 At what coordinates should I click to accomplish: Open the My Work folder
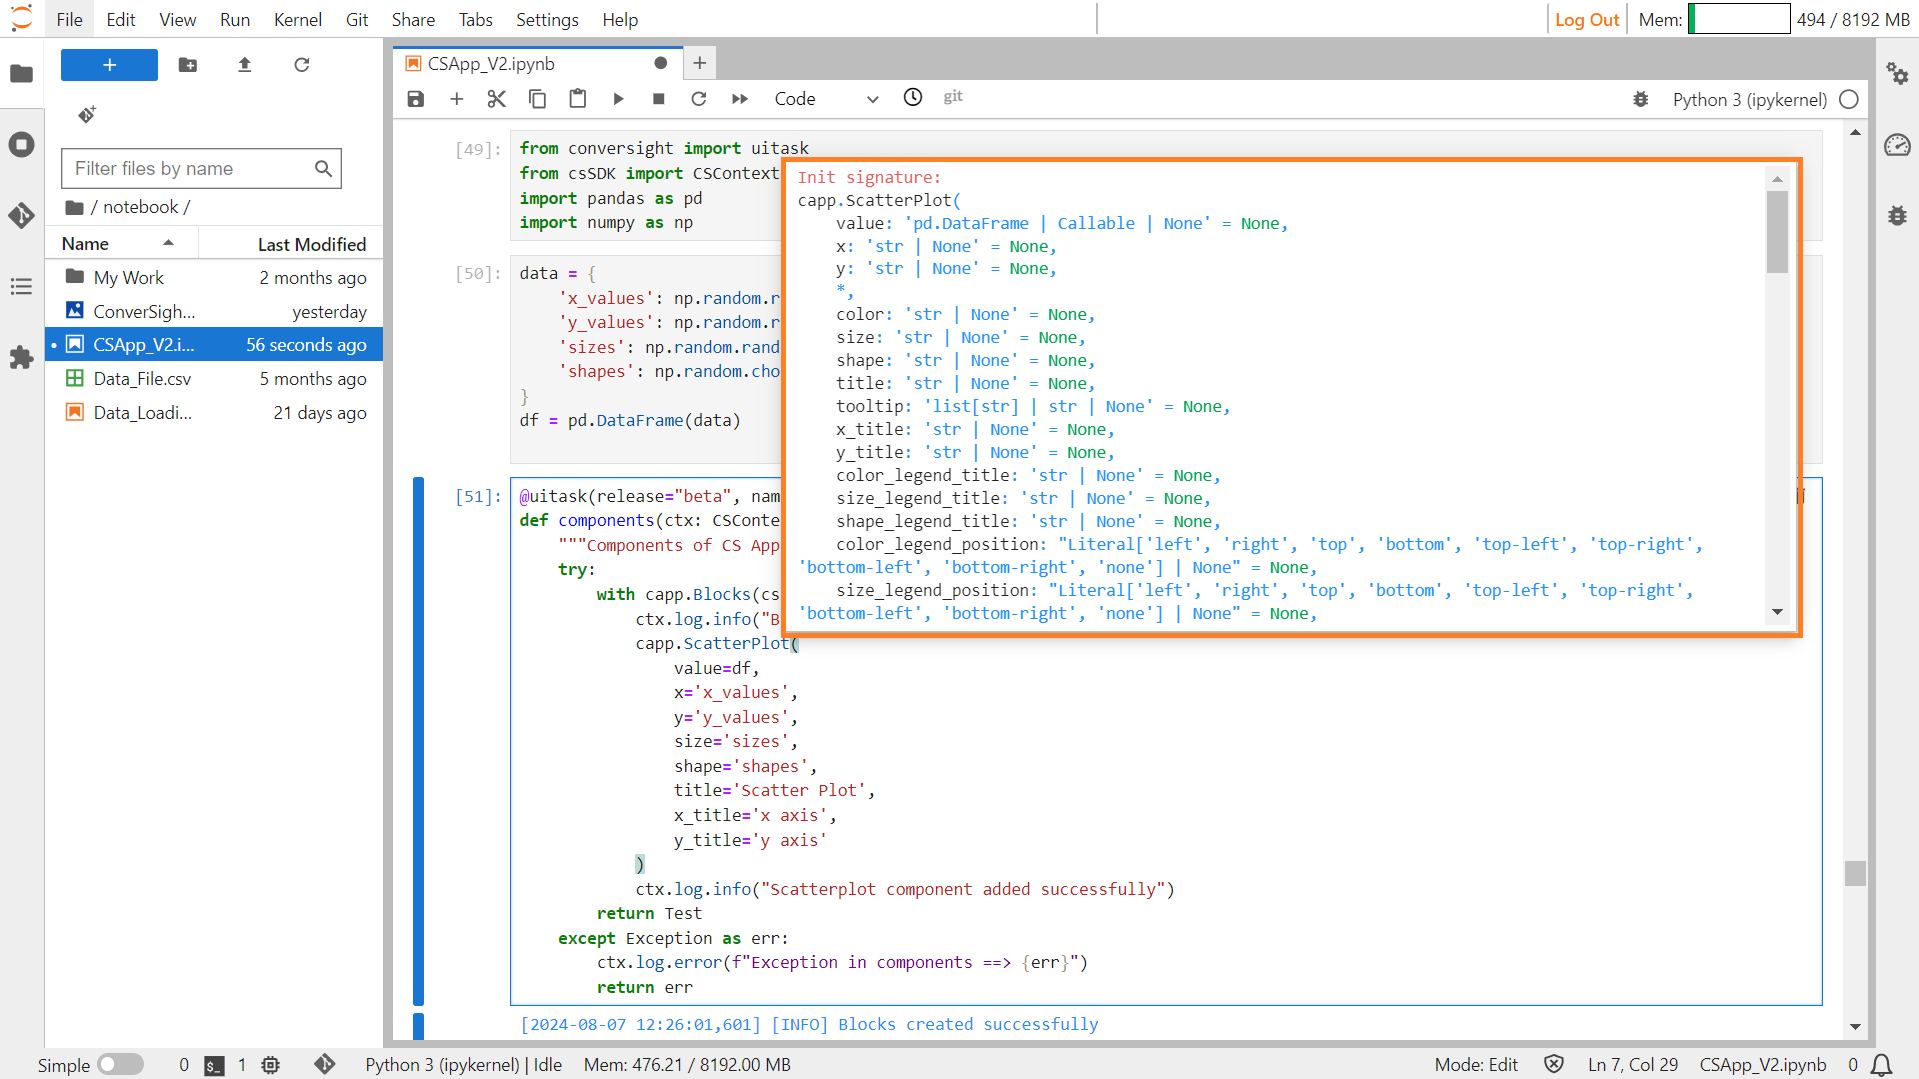point(214,278)
